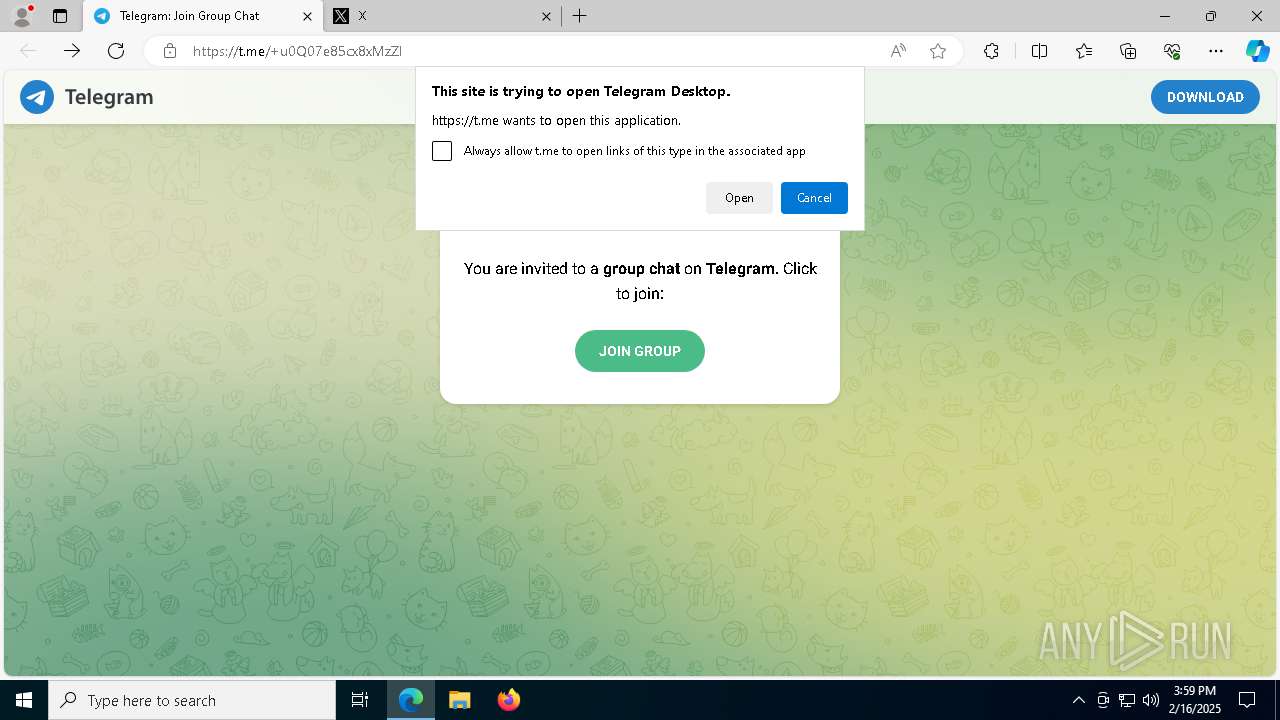Screen dimensions: 1280x720
Task: Switch to the X tab
Action: (443, 16)
